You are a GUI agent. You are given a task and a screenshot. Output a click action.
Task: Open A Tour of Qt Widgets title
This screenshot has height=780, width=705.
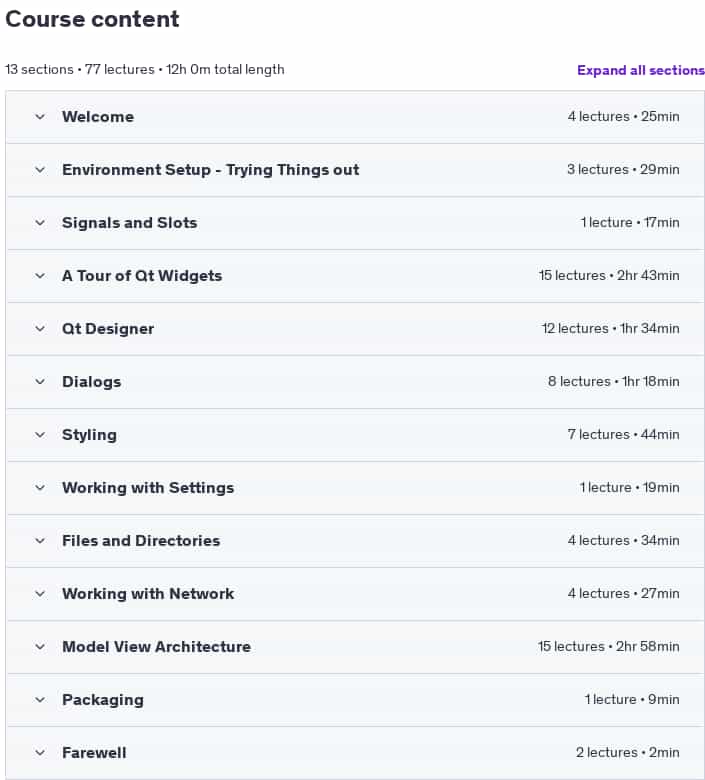tap(142, 276)
